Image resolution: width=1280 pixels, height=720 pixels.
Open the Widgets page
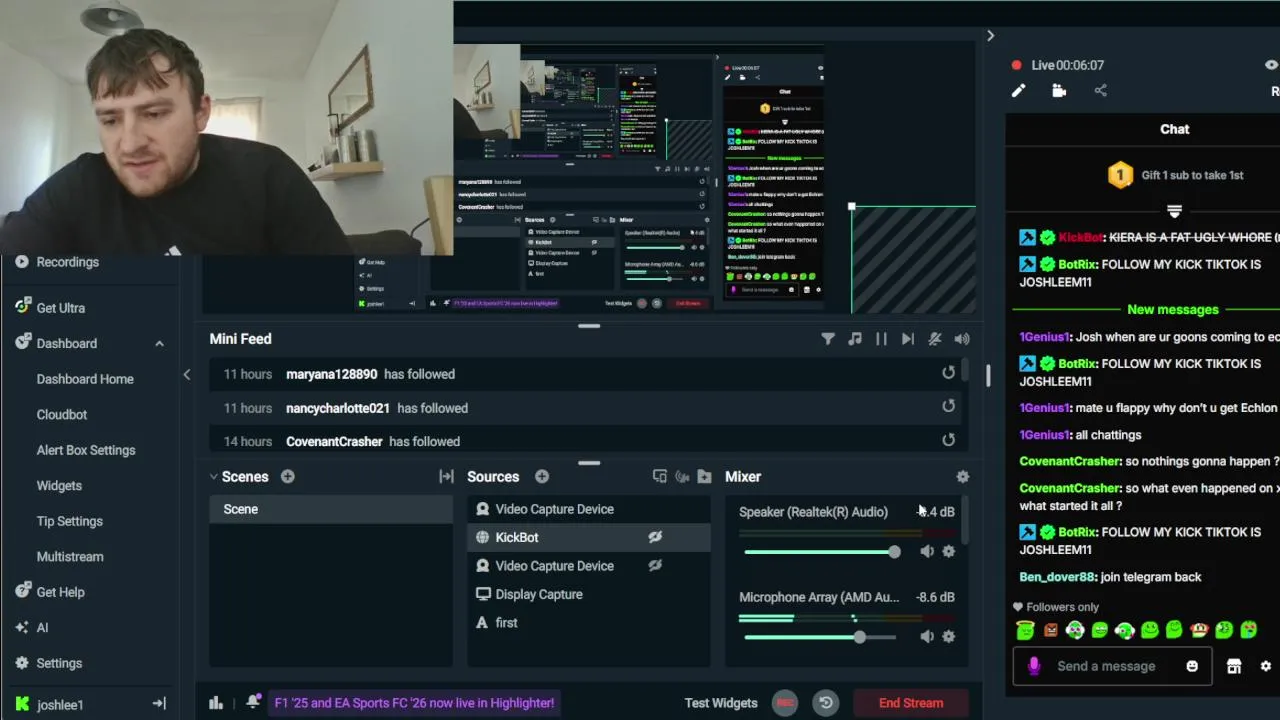point(59,485)
